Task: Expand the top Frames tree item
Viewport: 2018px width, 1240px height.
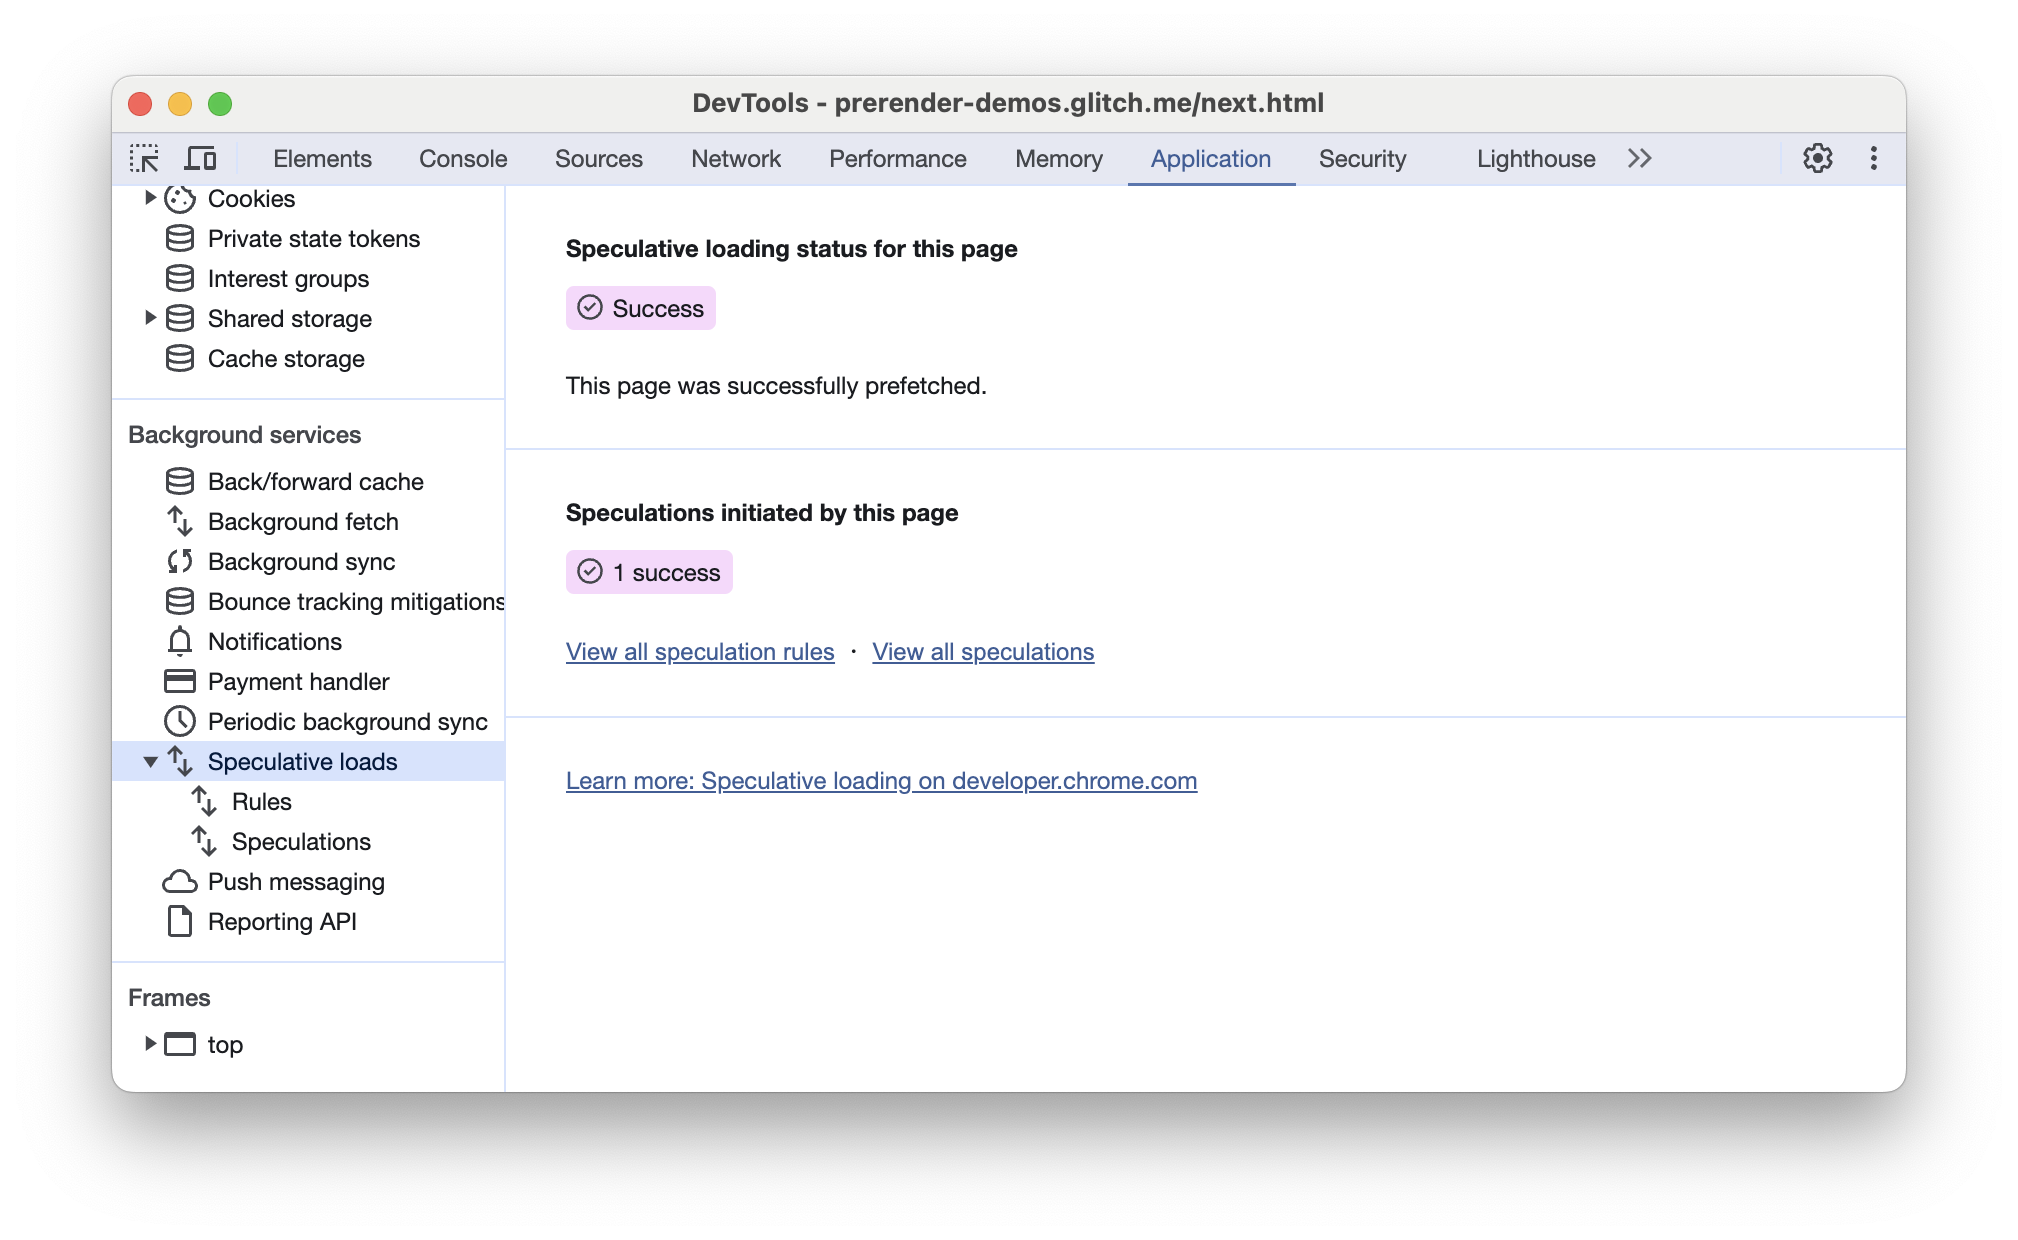Action: pos(148,1044)
